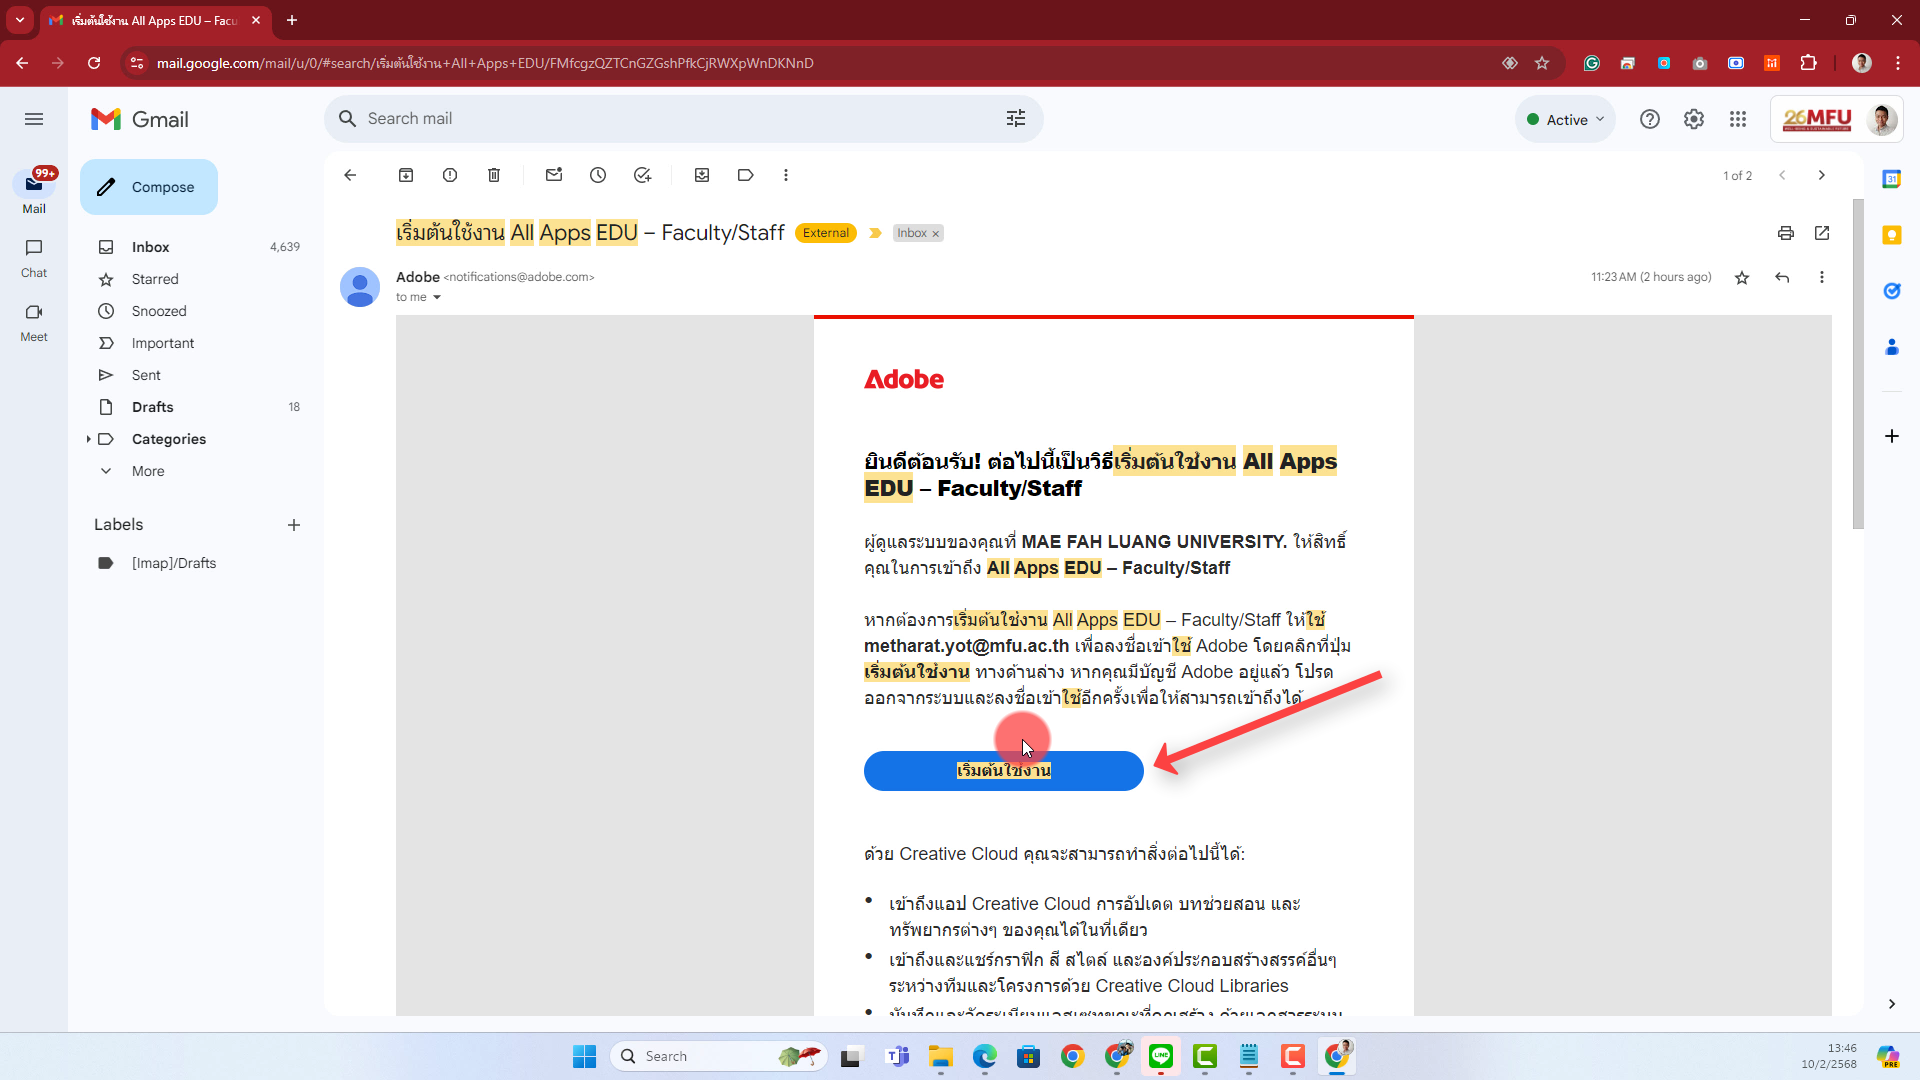Open Google apps grid
This screenshot has width=1920, height=1080.
pos(1738,119)
